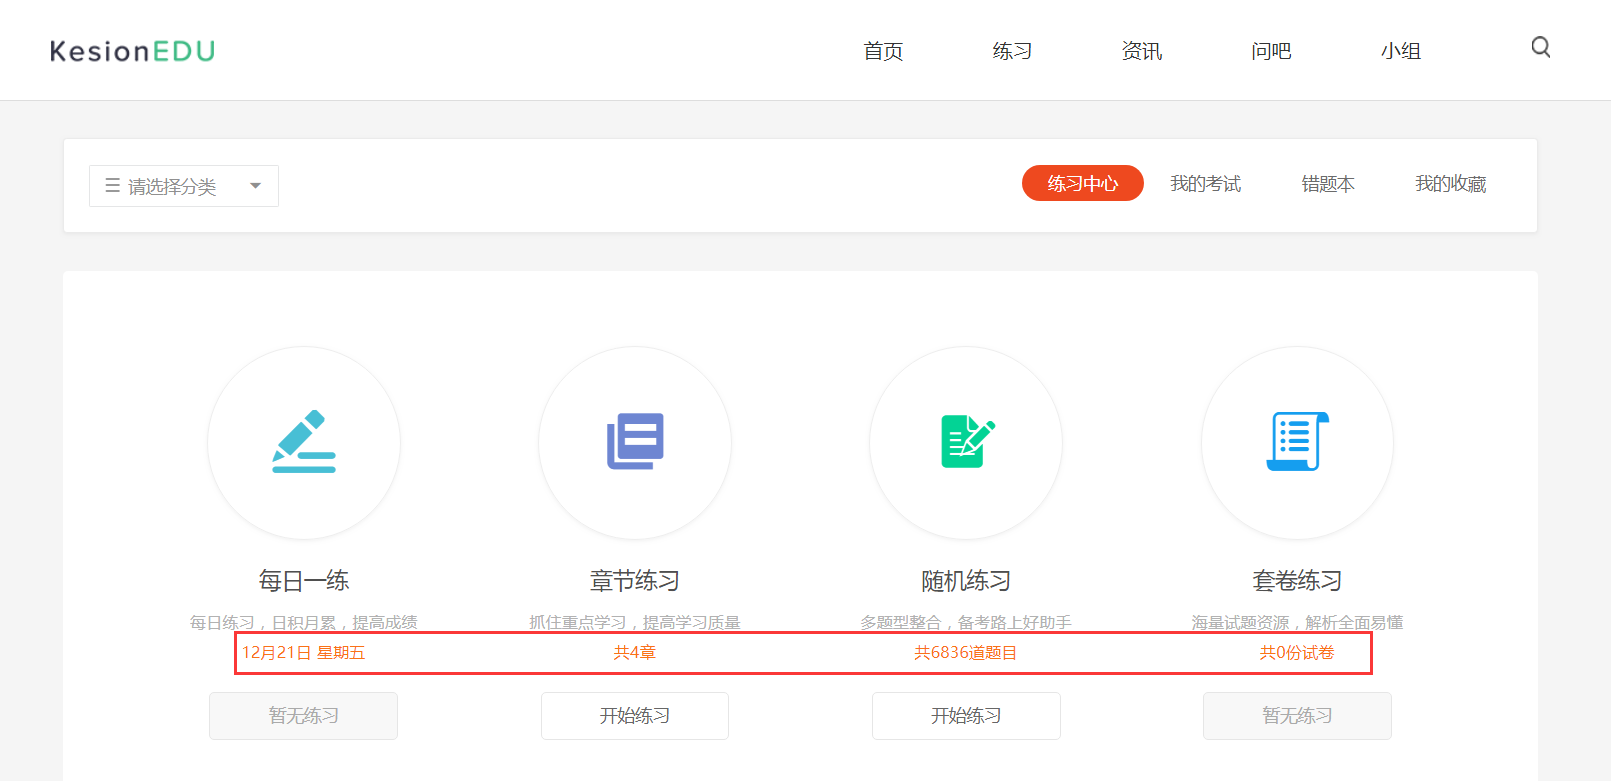Go to 首页 in the top navigation
Image resolution: width=1611 pixels, height=781 pixels.
coord(883,51)
